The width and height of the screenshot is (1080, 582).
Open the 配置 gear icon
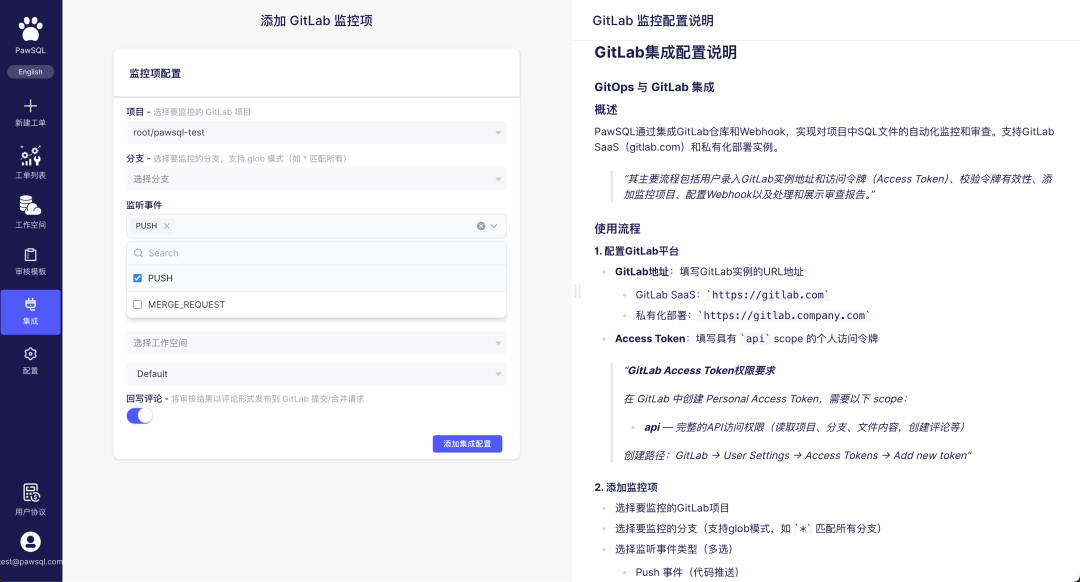pos(30,354)
